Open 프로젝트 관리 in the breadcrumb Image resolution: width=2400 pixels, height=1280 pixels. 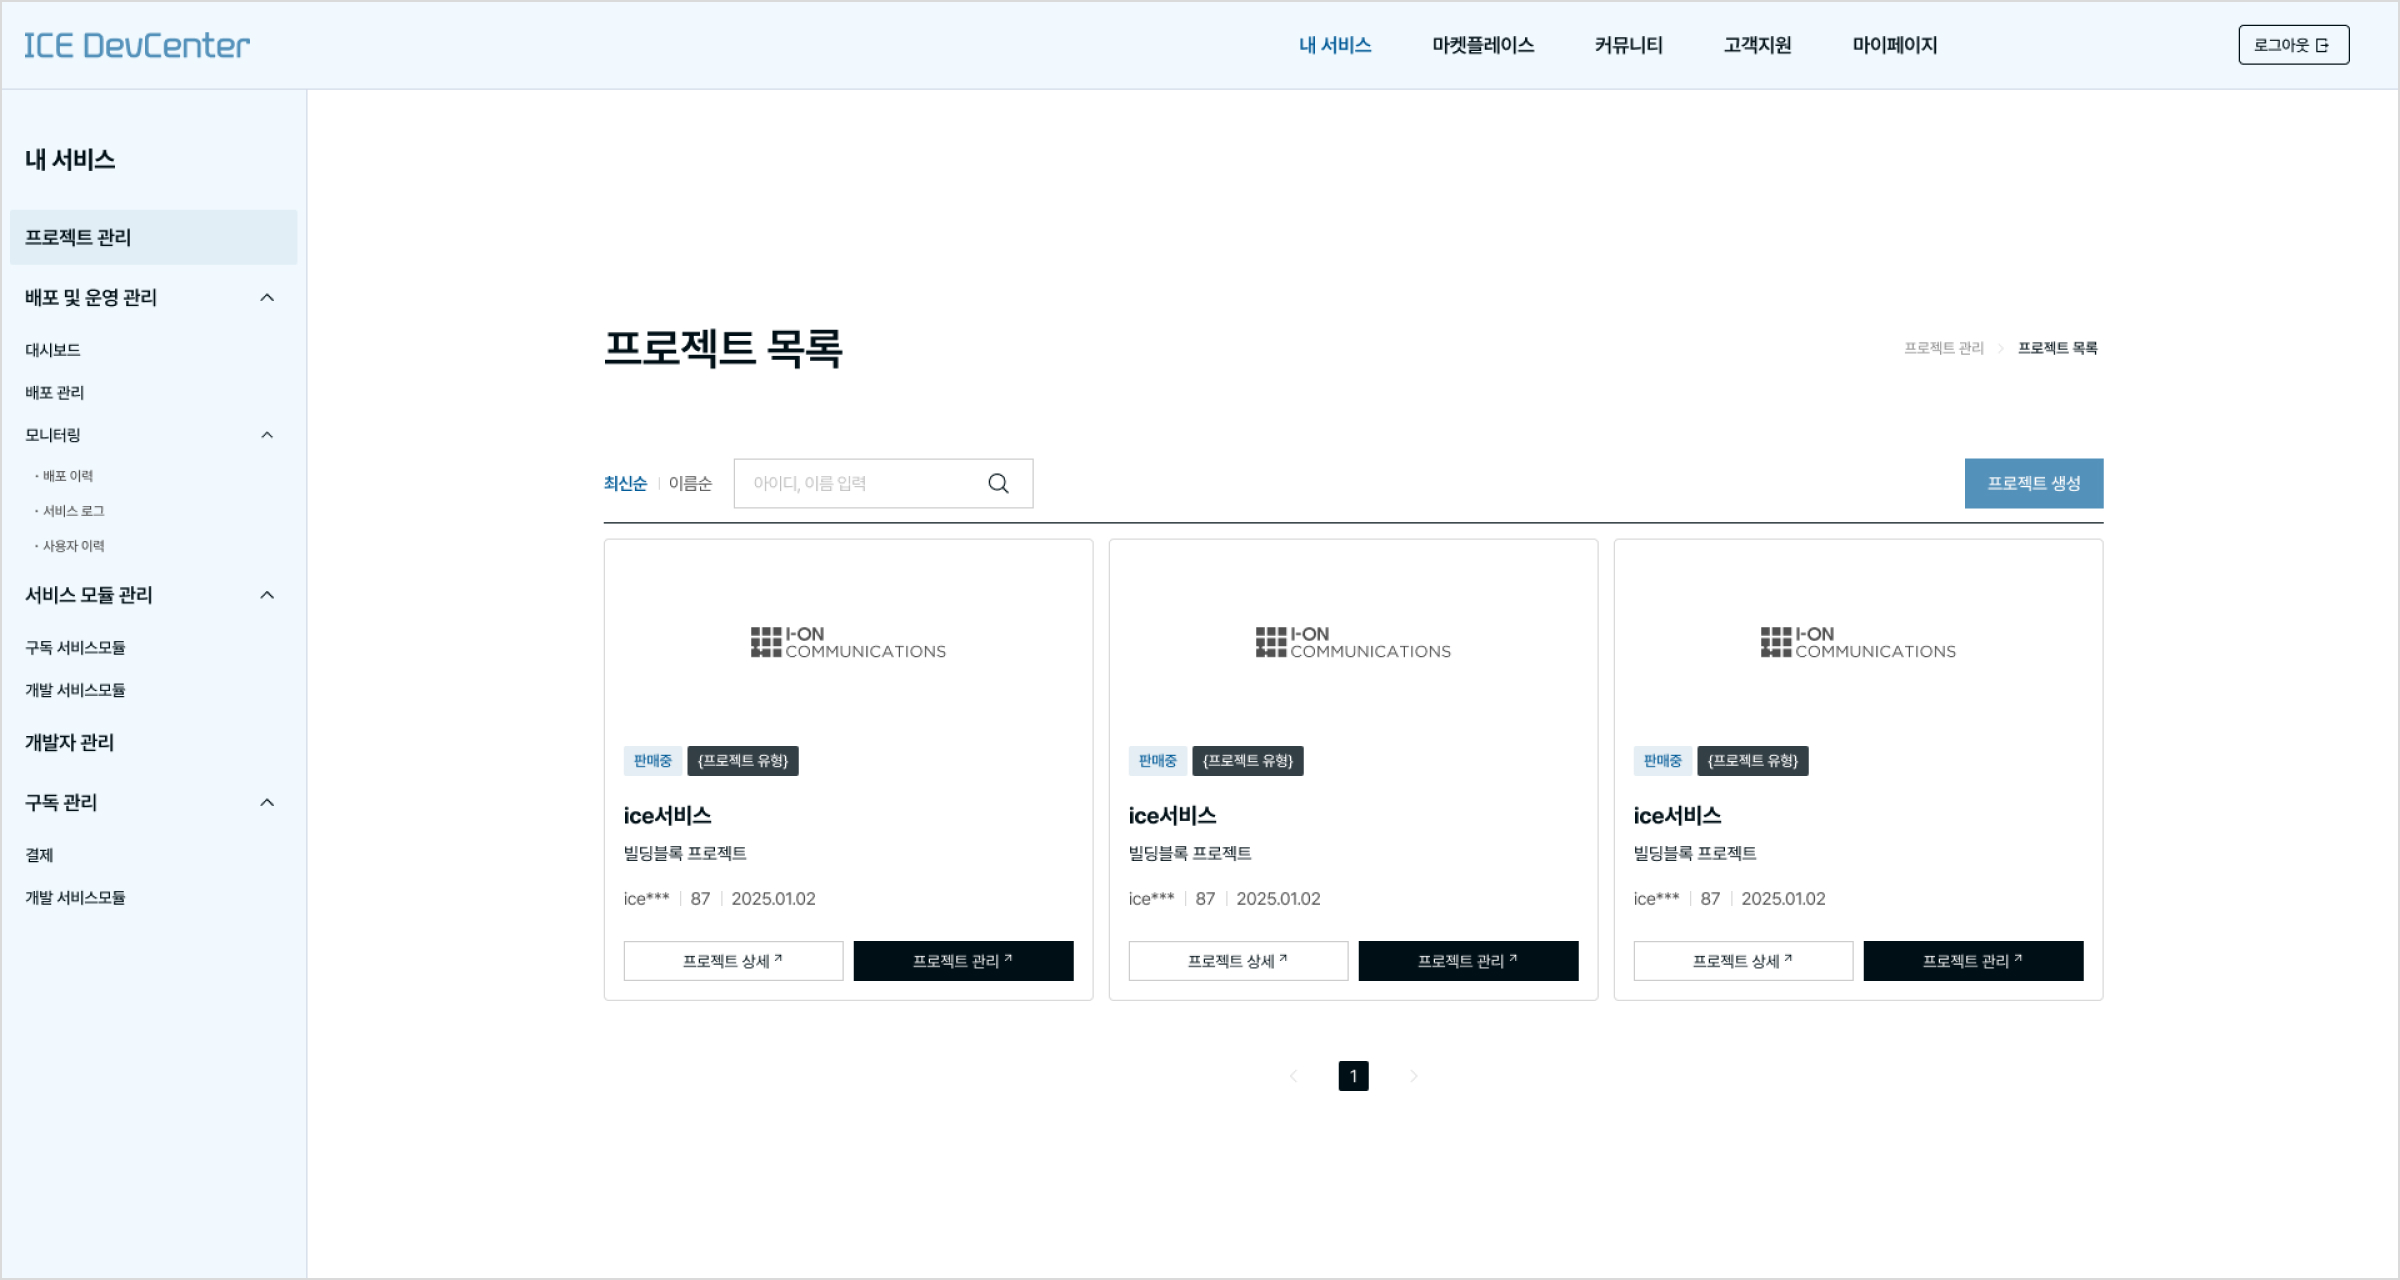[1943, 347]
